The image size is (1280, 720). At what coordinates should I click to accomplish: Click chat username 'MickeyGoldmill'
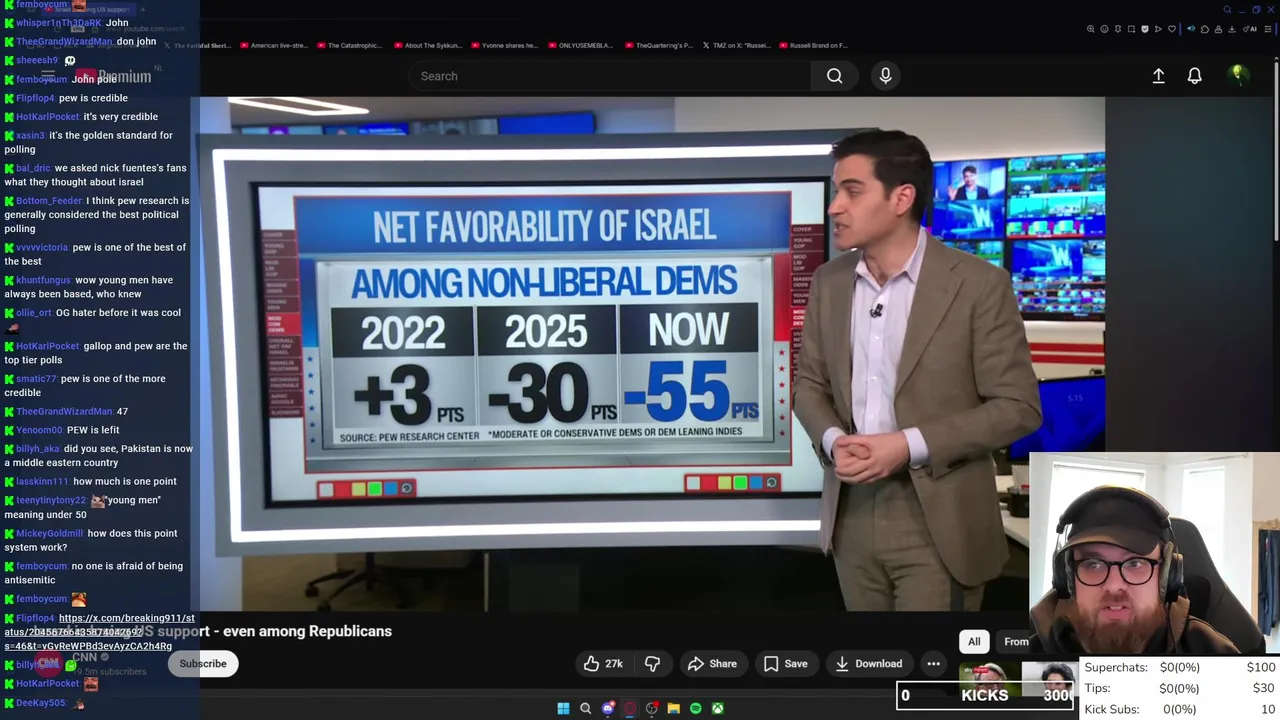coord(50,533)
